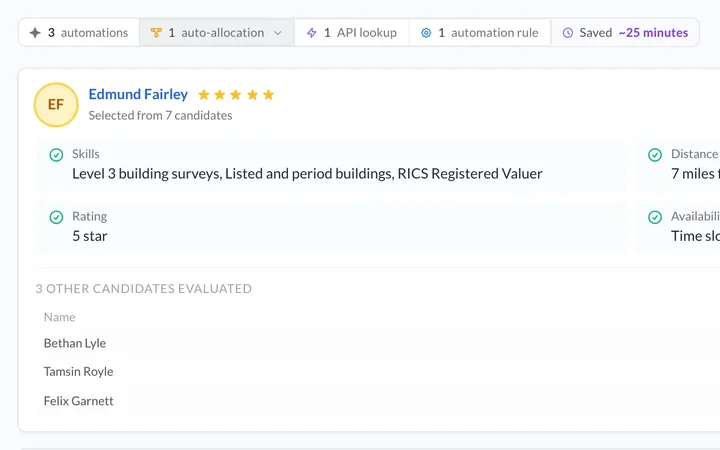Click the EF avatar circle

click(56, 105)
